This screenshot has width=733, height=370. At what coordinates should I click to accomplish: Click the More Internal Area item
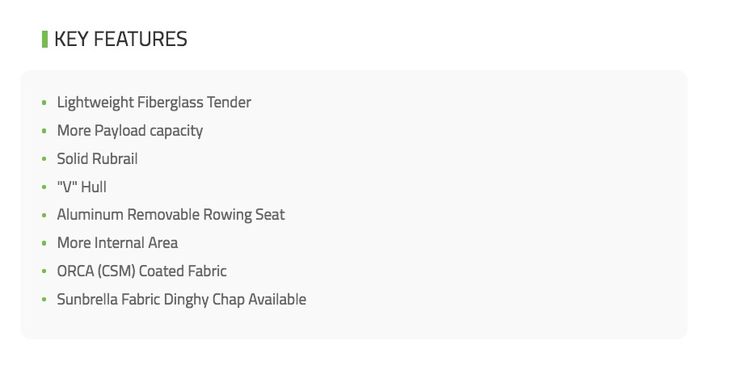117,243
